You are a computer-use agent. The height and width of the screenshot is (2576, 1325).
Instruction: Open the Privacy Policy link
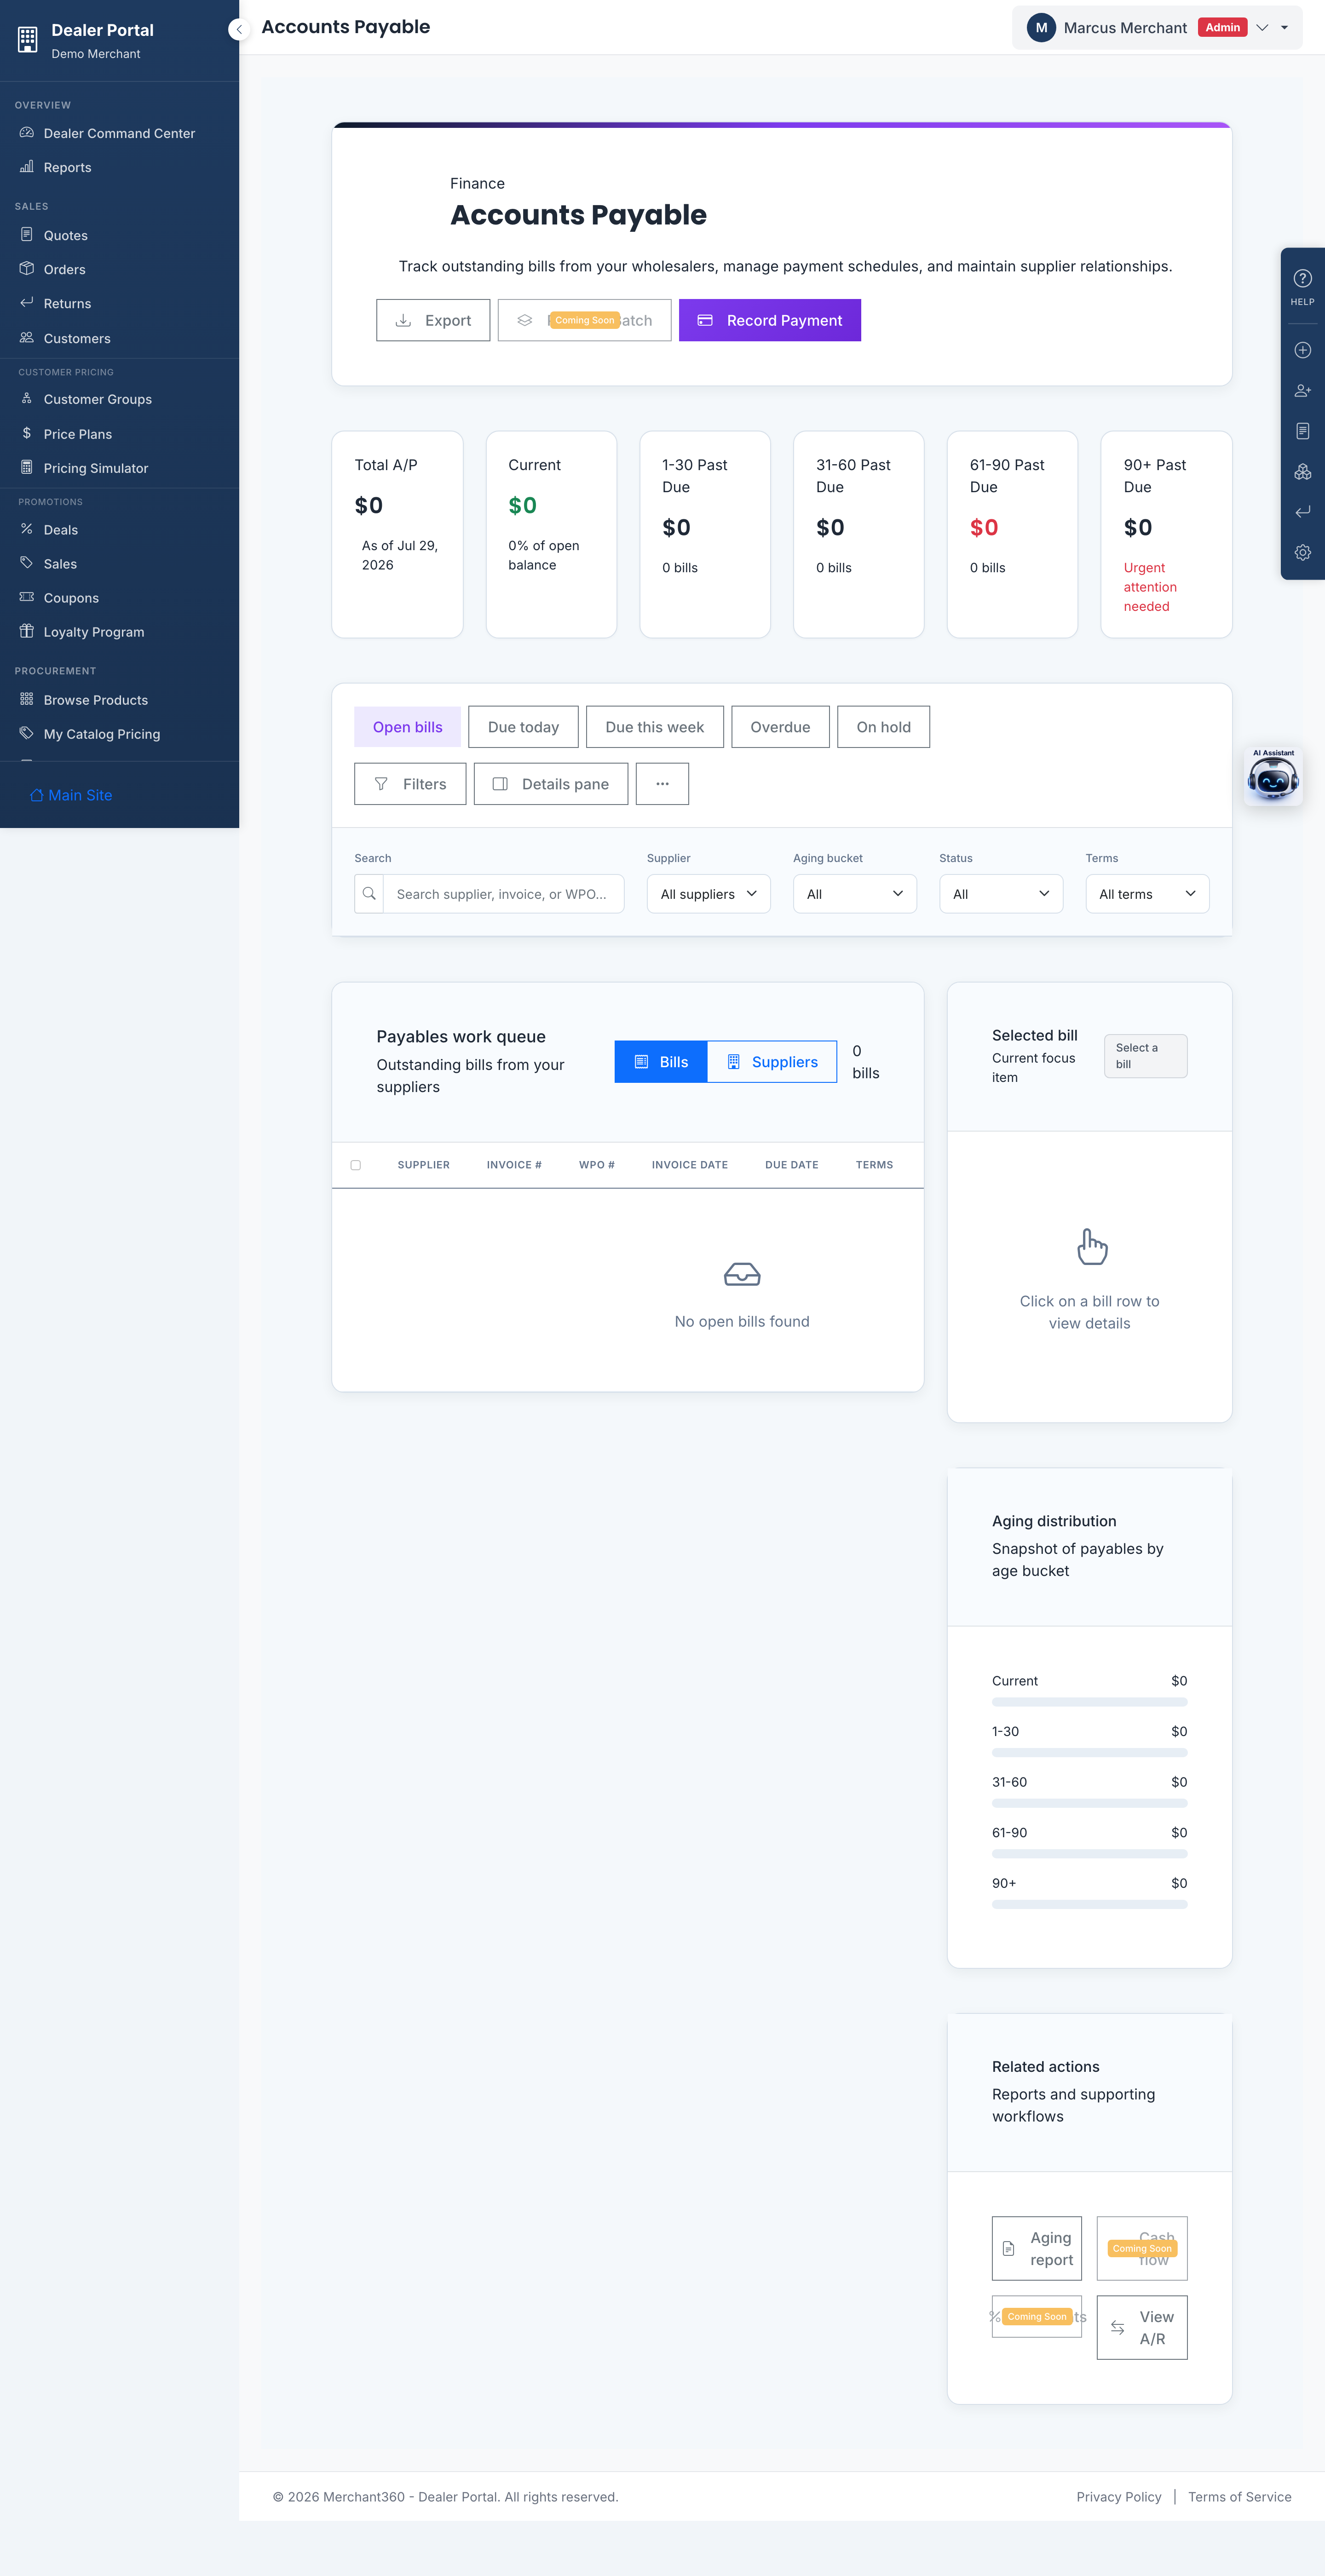tap(1119, 2497)
